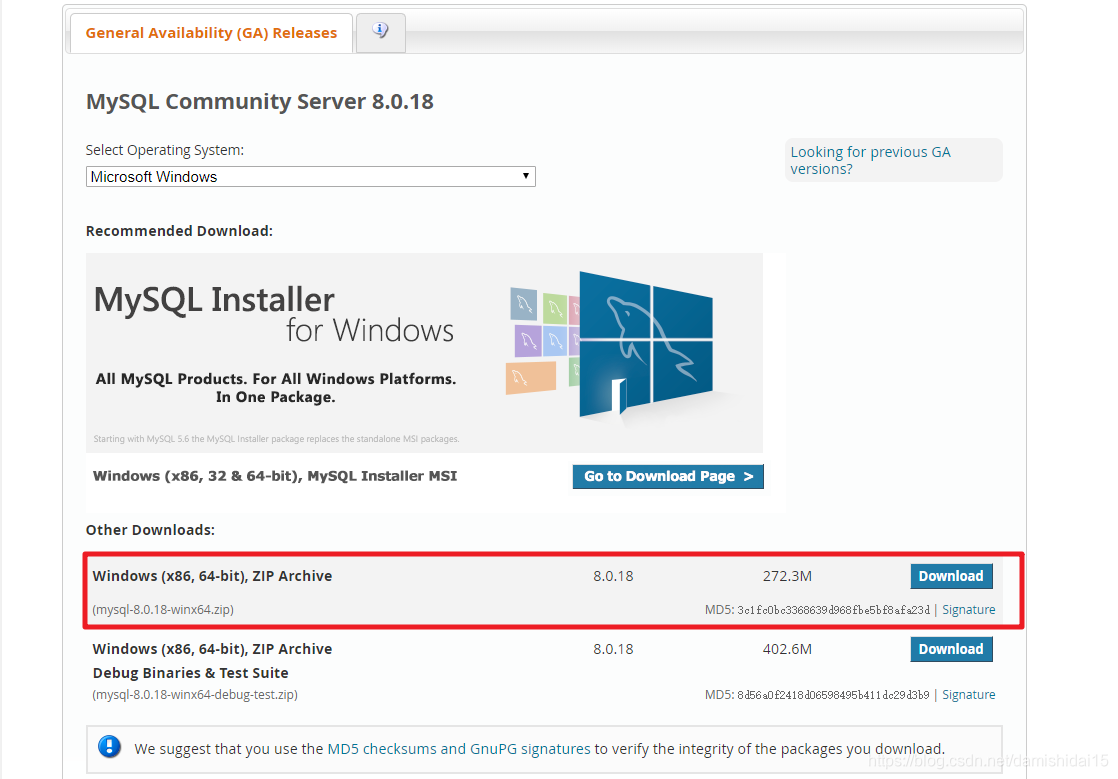
Task: Click the MySQL Community Server 8.0.18 heading
Action: point(260,102)
